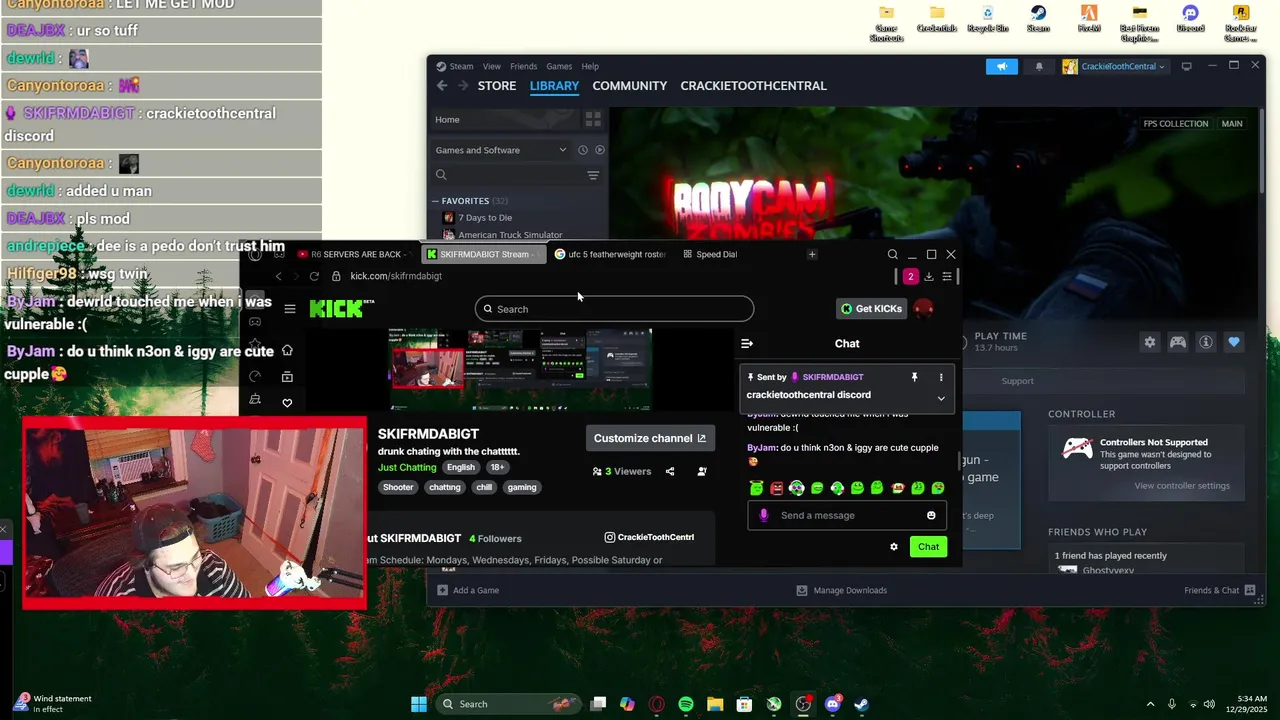Image resolution: width=1280 pixels, height=720 pixels.
Task: Open Spotify from the Windows taskbar
Action: coord(686,704)
